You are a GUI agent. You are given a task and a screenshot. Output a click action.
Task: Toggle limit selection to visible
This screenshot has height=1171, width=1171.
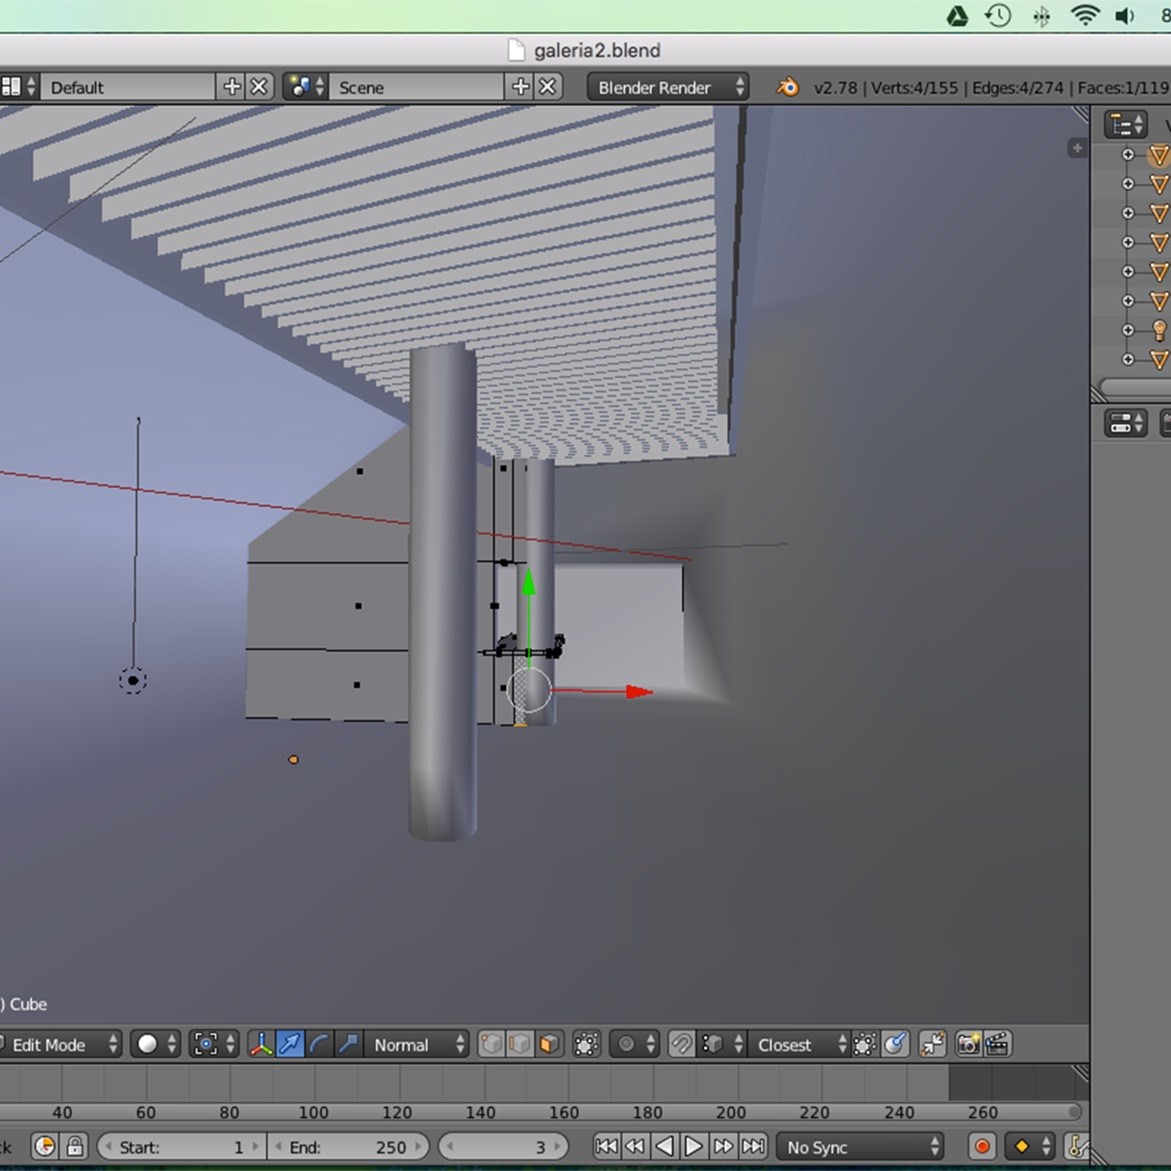pos(587,1045)
